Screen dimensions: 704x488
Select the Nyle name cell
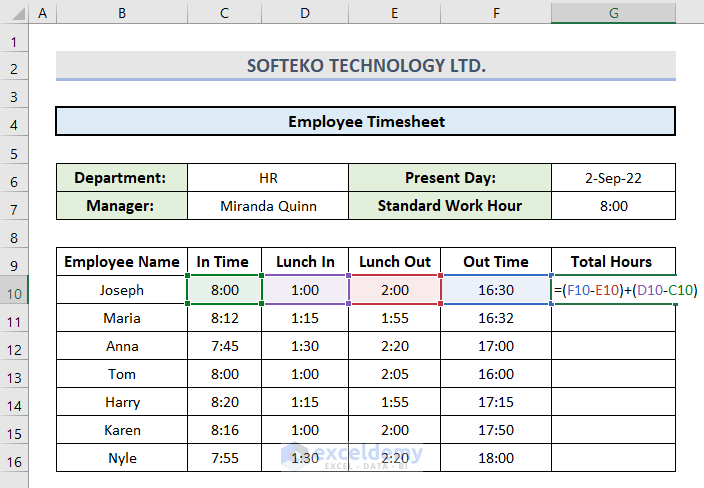pos(122,458)
